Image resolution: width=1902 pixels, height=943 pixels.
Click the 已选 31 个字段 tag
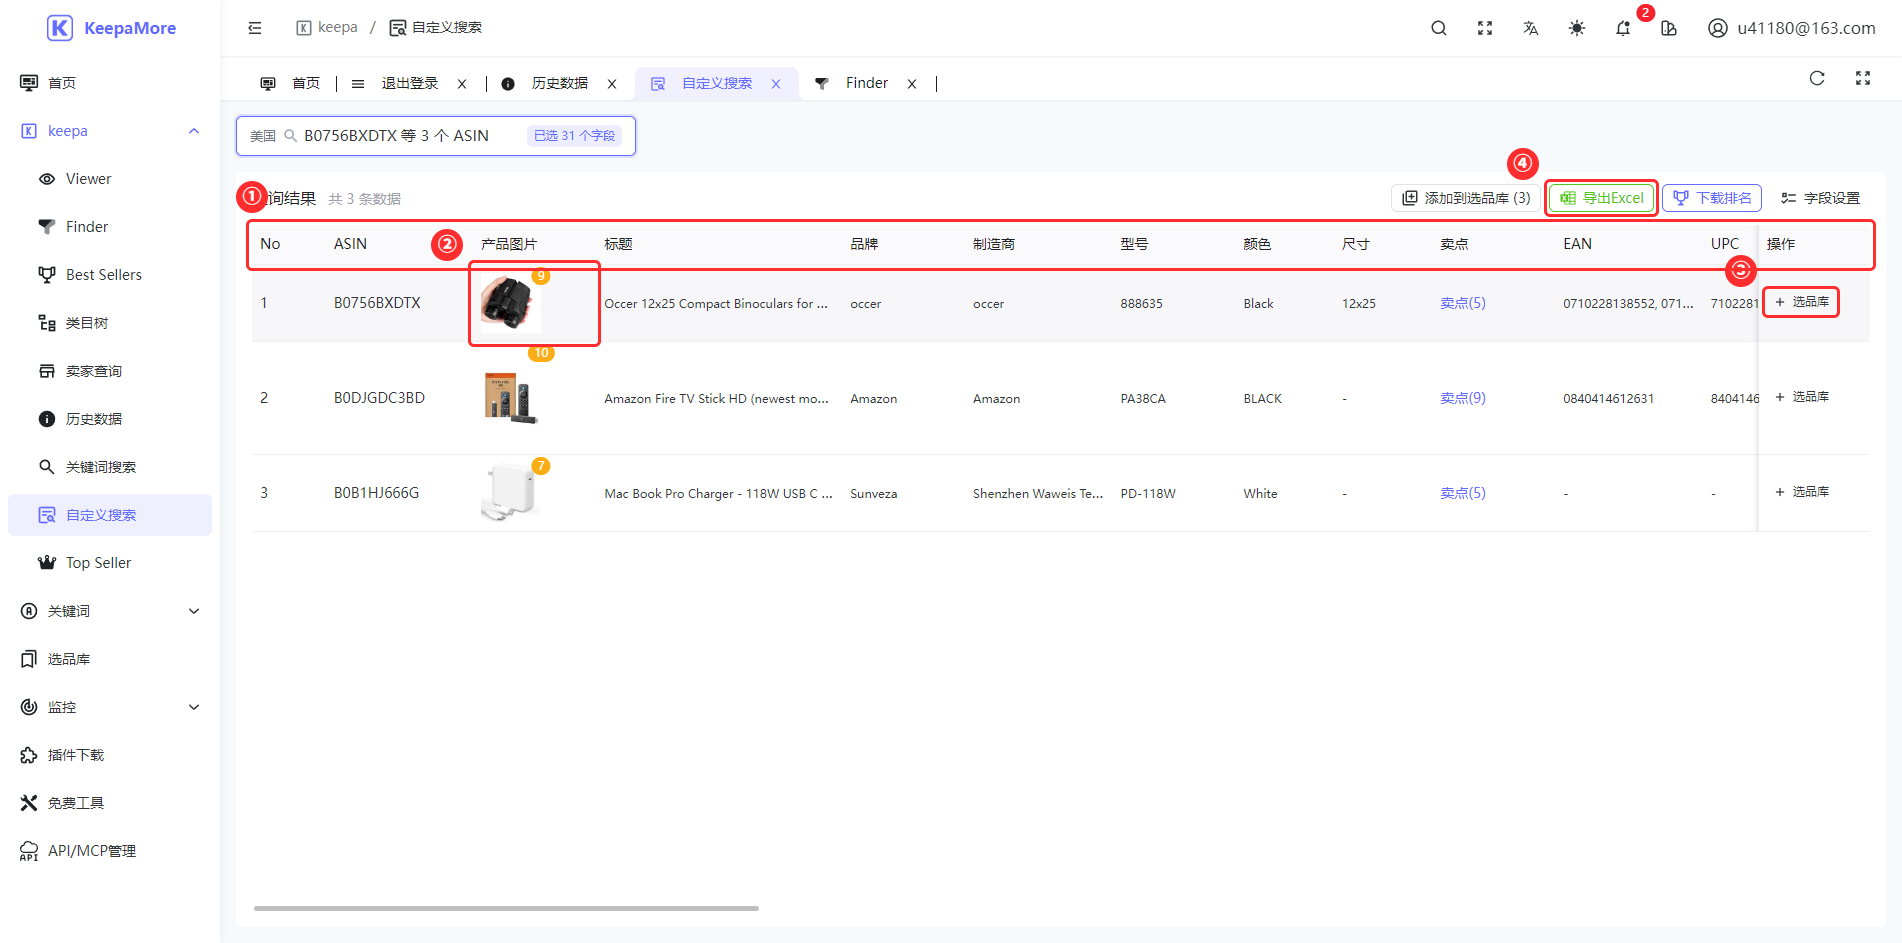point(575,136)
